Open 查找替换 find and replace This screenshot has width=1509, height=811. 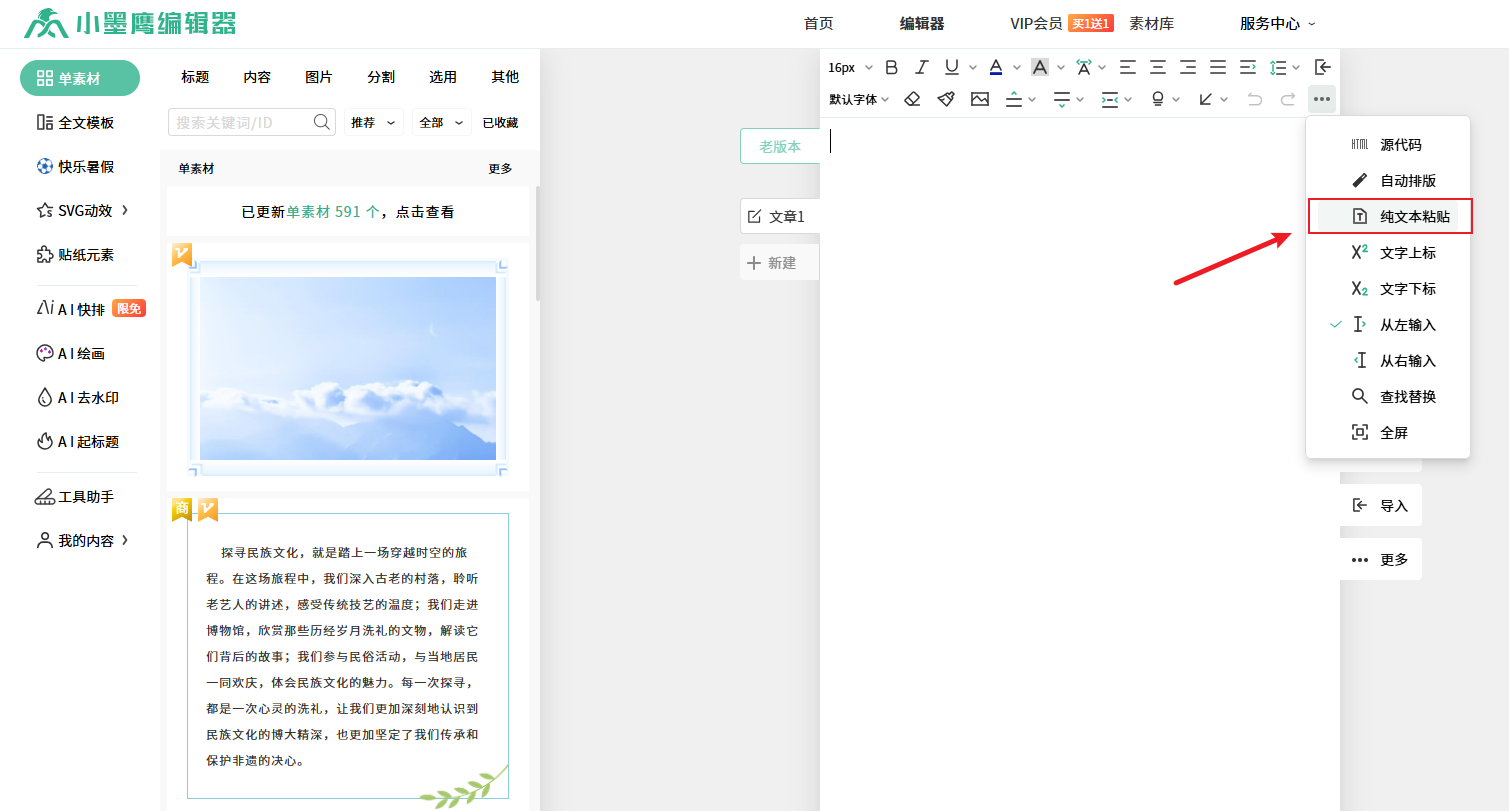(1388, 397)
